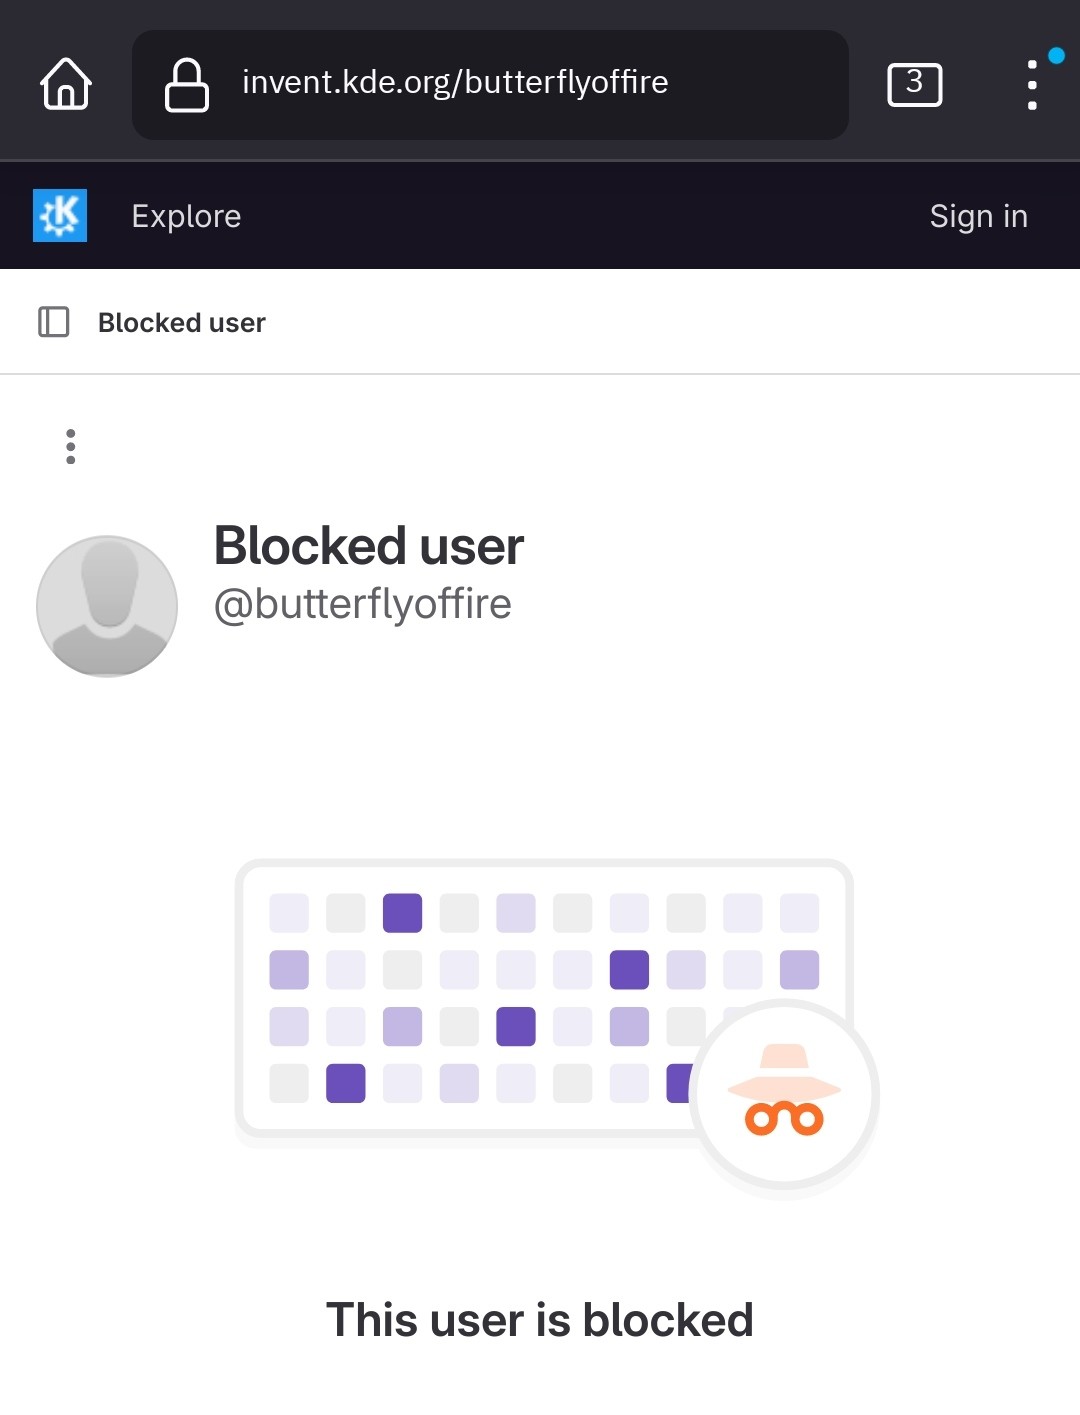Image resolution: width=1080 pixels, height=1415 pixels.
Task: Click the Sign in link
Action: (x=978, y=216)
